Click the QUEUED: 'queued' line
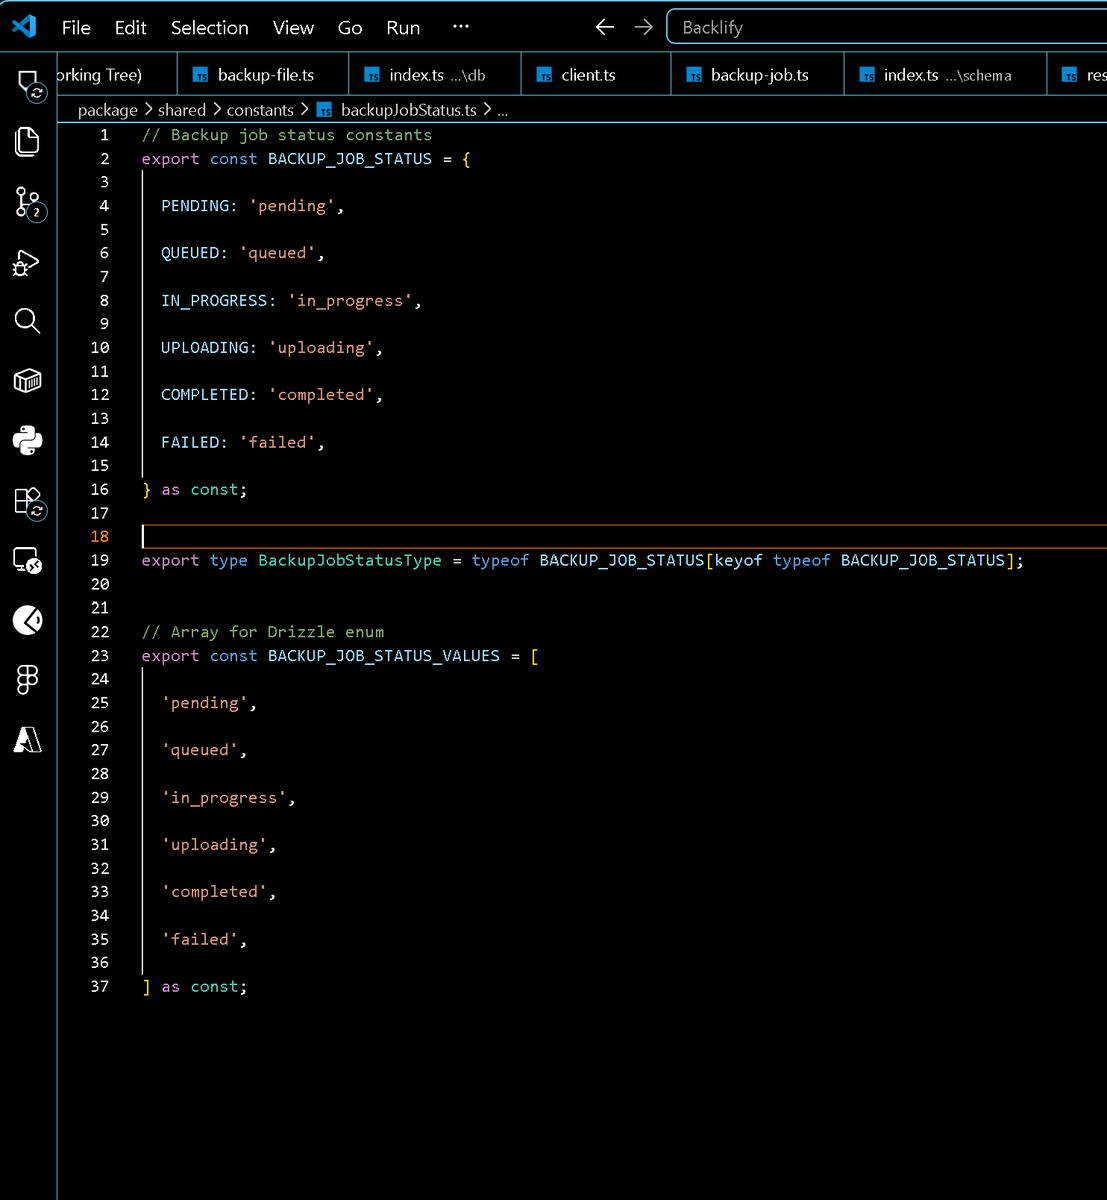The height and width of the screenshot is (1200, 1107). click(243, 253)
